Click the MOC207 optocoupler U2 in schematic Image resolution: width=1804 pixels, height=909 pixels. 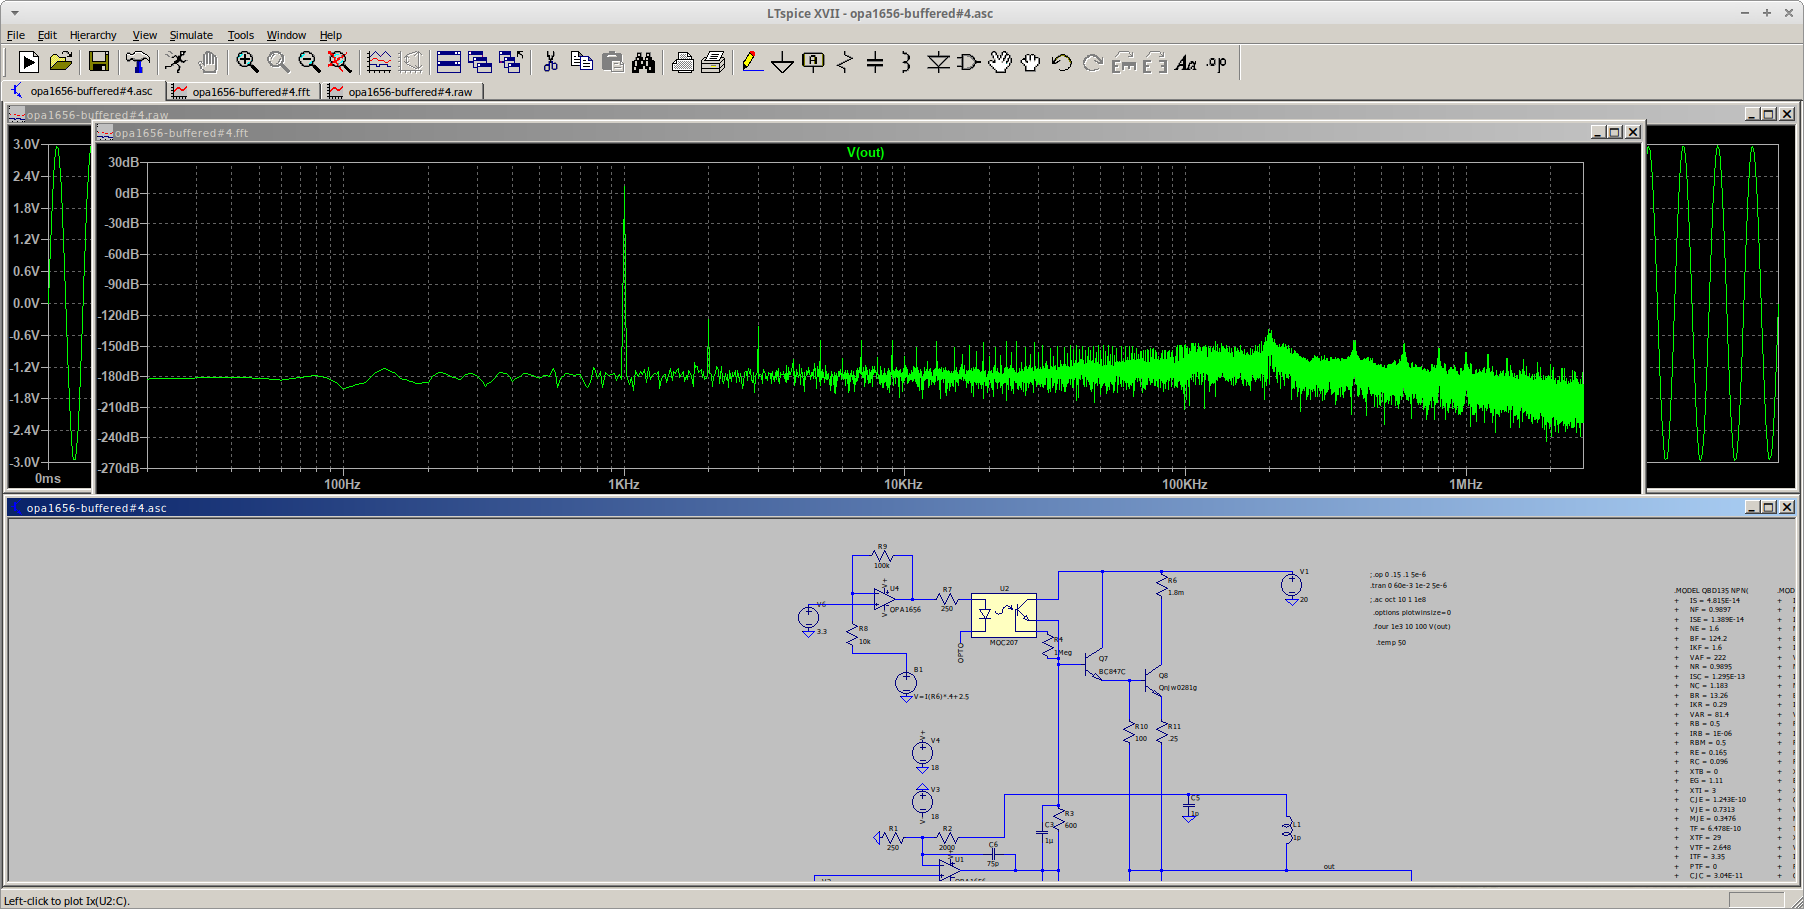[1004, 615]
